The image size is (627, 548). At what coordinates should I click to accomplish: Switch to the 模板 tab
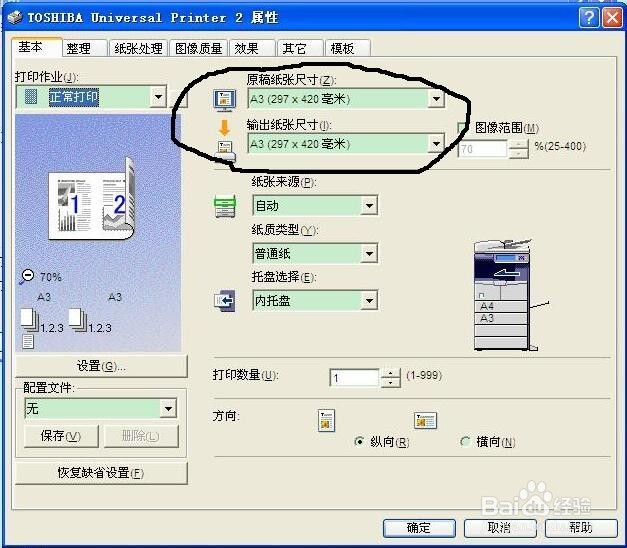tap(348, 48)
